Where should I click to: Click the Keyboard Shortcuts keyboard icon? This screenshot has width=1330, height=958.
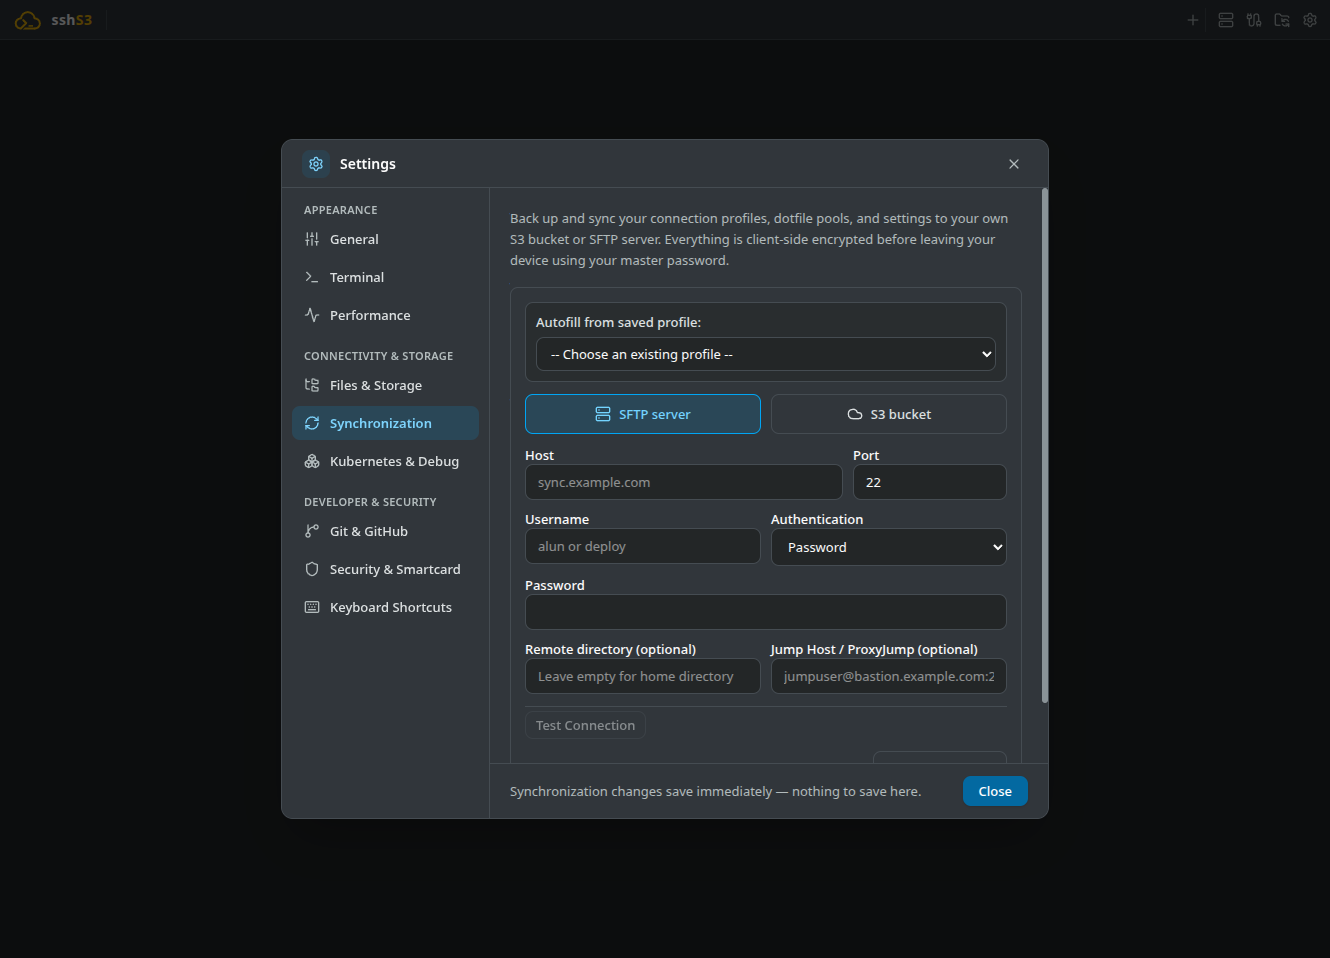click(312, 607)
